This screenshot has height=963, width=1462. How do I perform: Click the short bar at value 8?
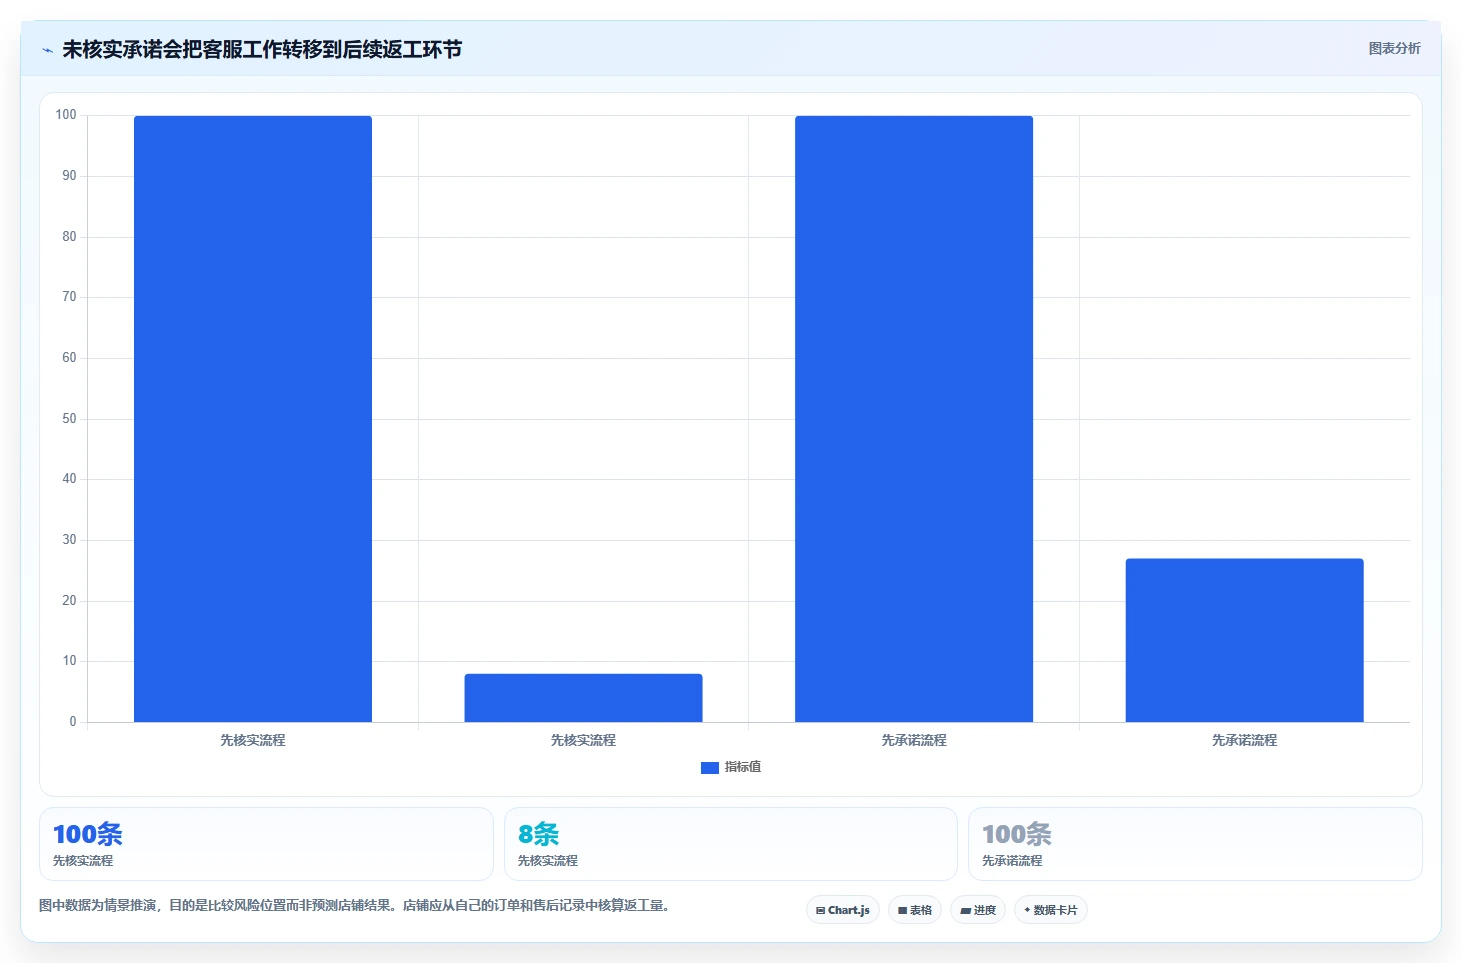coord(584,698)
